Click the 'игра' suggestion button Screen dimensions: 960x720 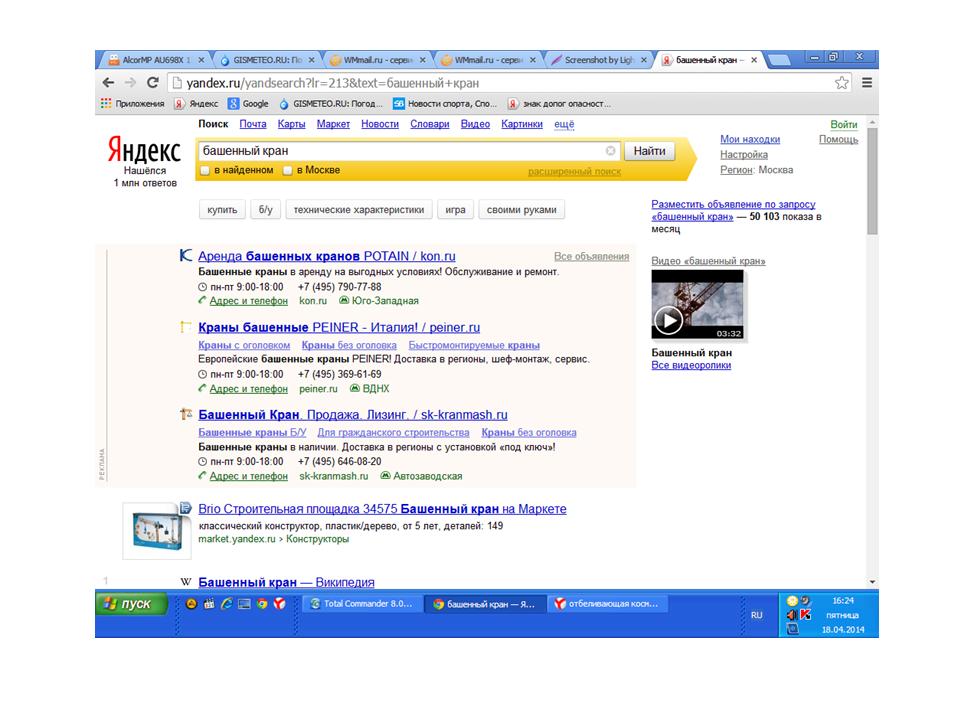pyautogui.click(x=455, y=209)
